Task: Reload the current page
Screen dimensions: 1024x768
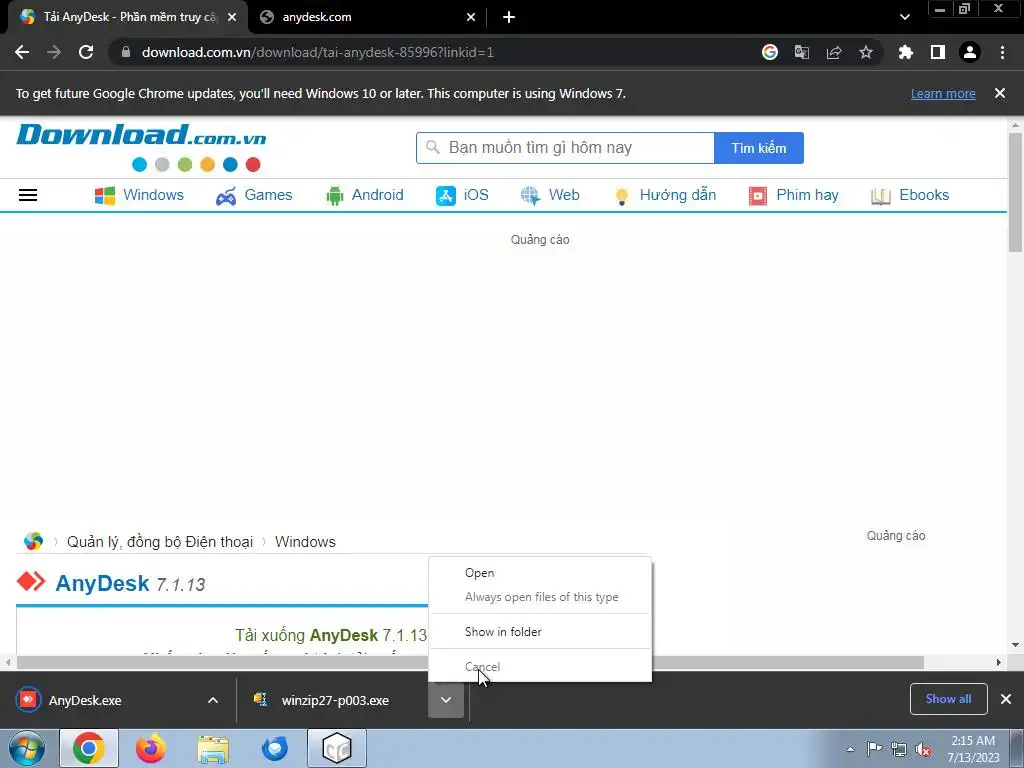Action: pos(86,52)
